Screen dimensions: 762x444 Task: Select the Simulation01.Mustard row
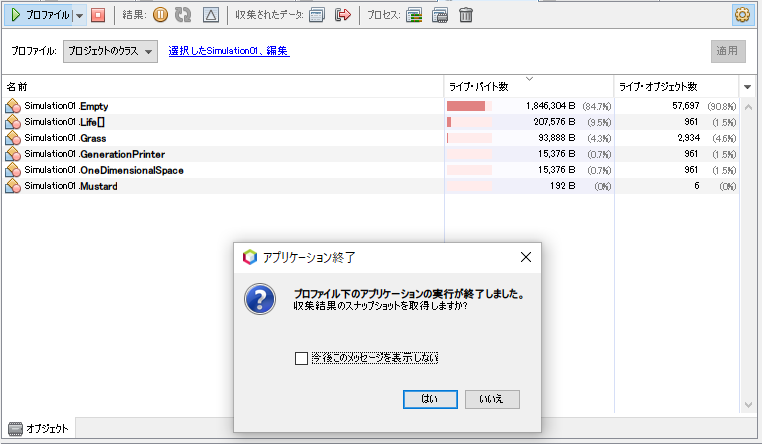370,186
